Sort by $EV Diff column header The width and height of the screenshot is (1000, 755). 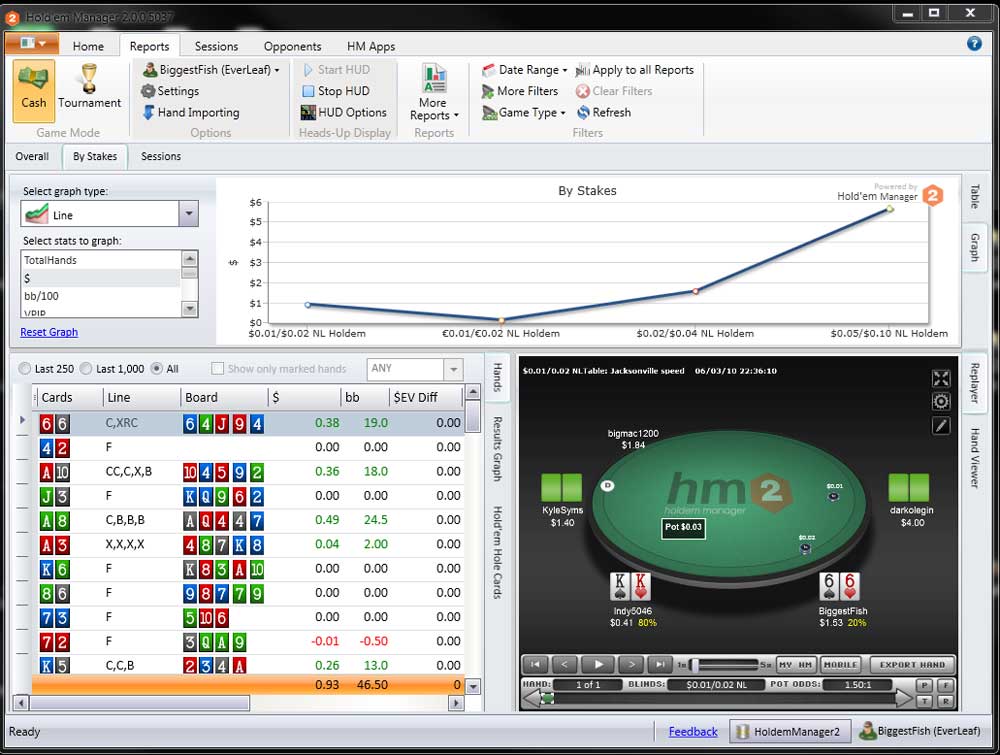point(425,397)
